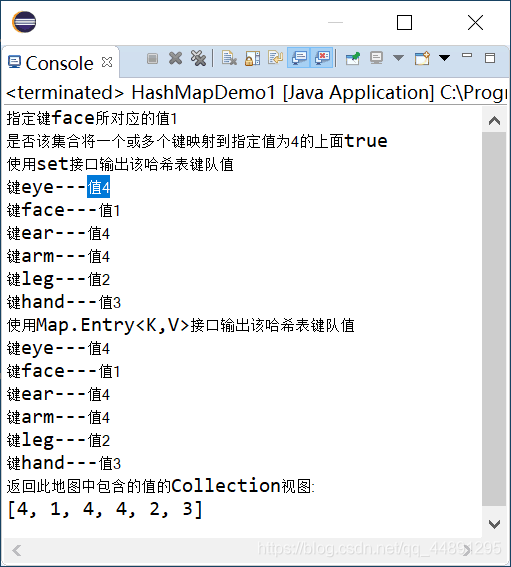
Task: Close the Console tab via its X
Action: (x=107, y=62)
